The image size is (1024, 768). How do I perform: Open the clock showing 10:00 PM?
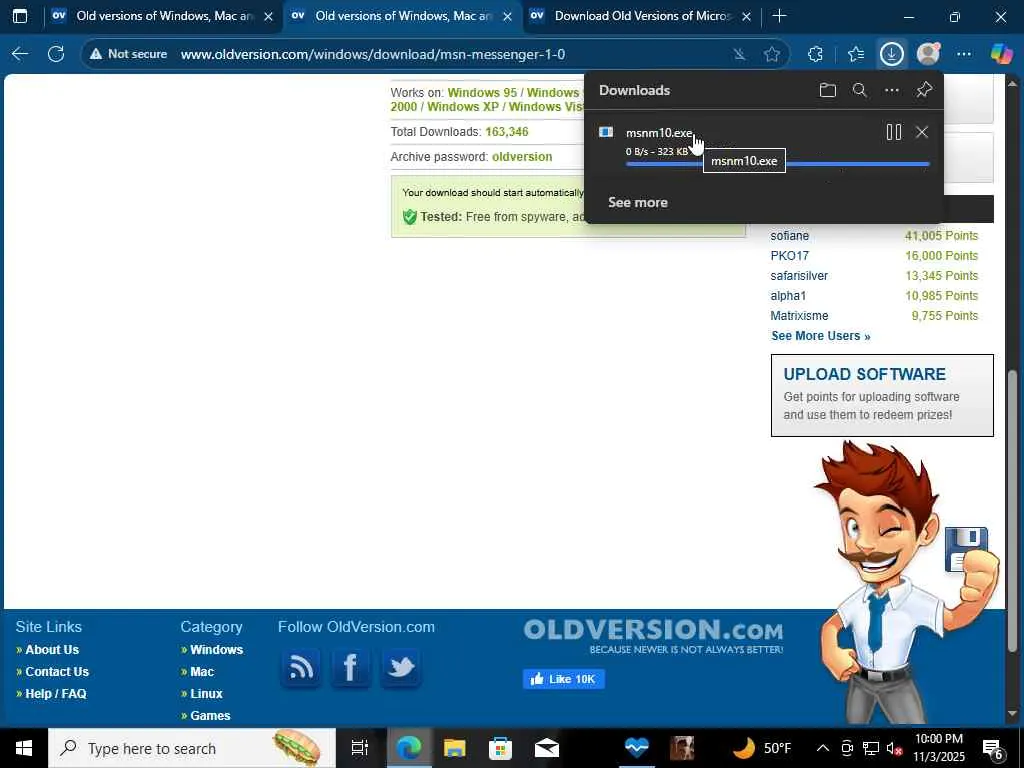pyautogui.click(x=938, y=748)
